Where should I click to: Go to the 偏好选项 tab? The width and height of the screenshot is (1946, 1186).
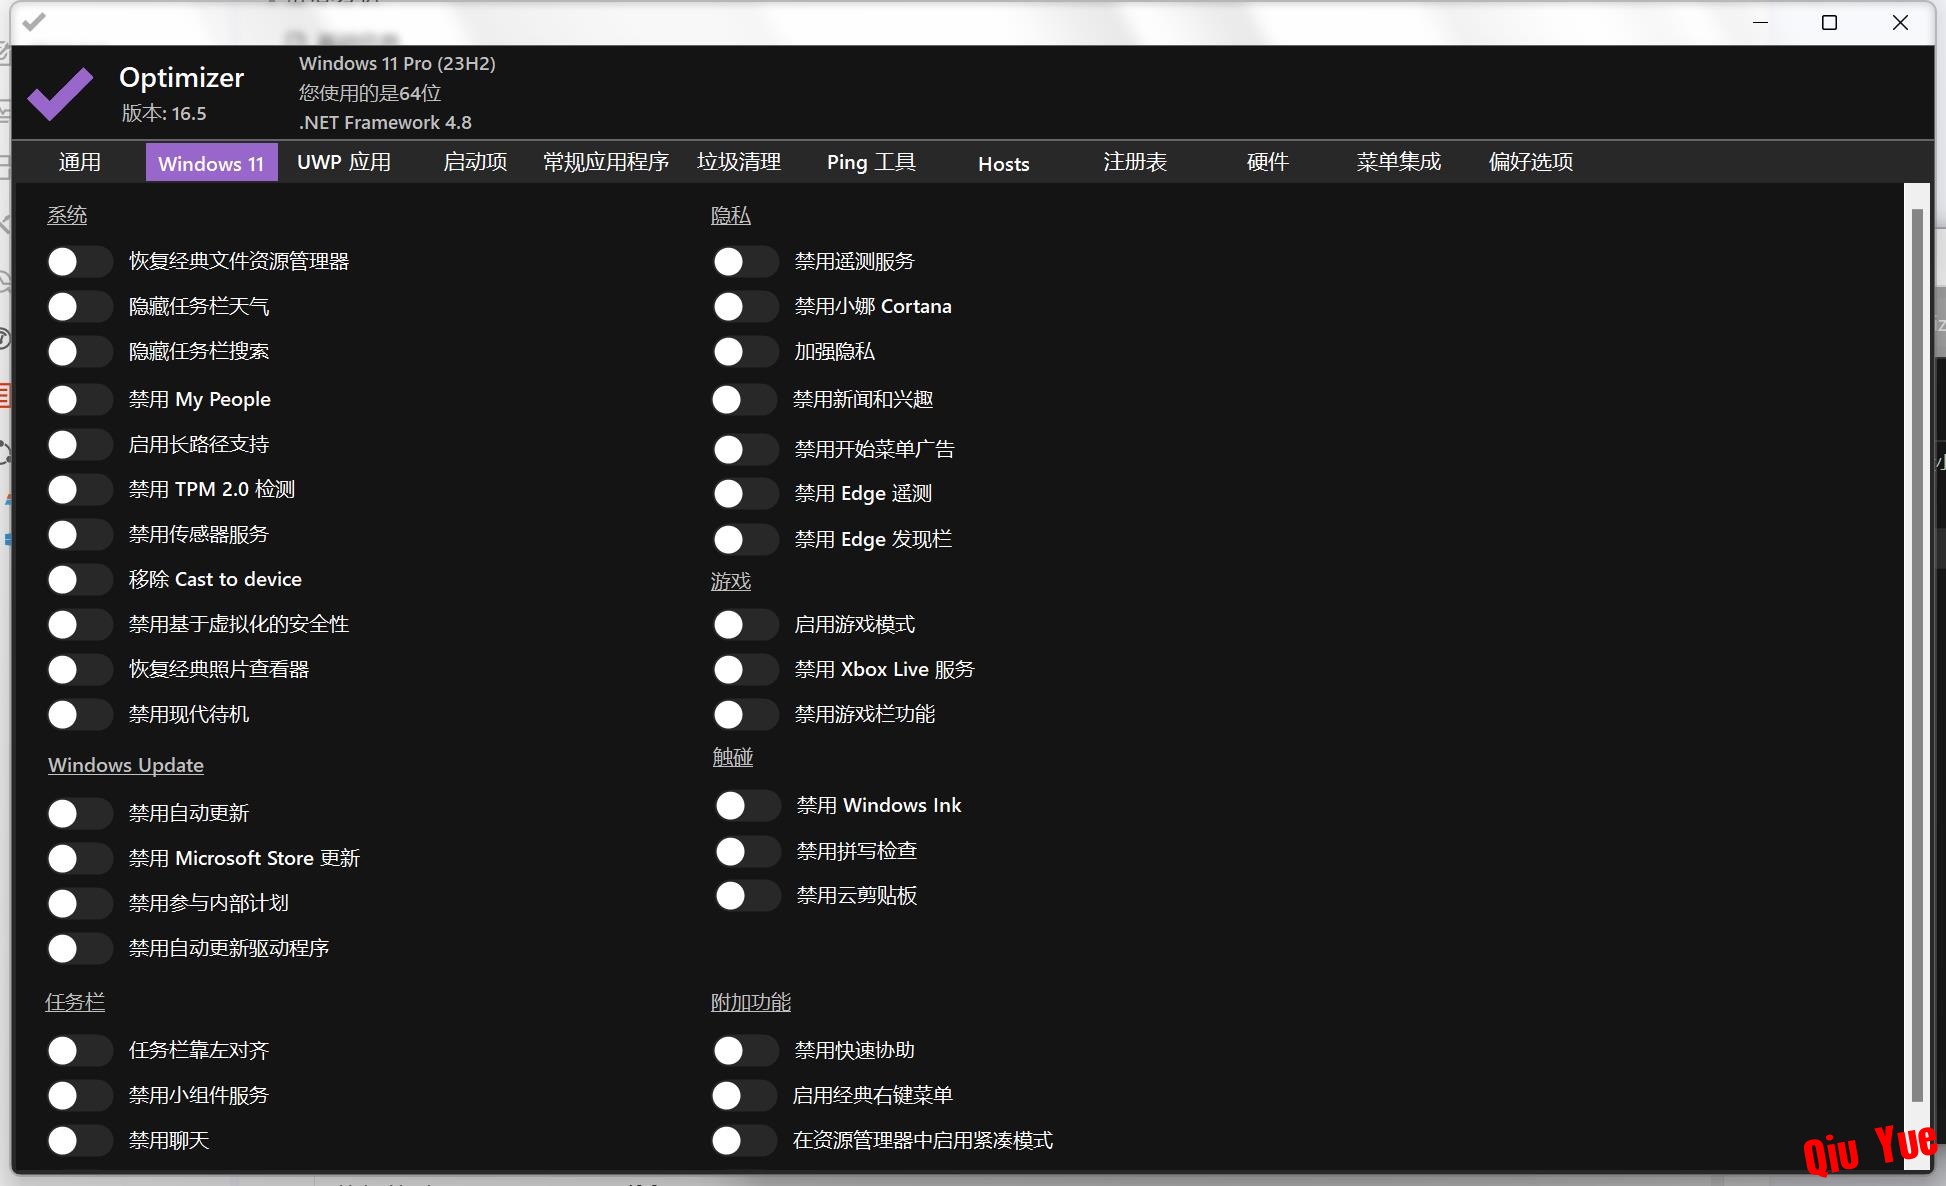tap(1531, 162)
